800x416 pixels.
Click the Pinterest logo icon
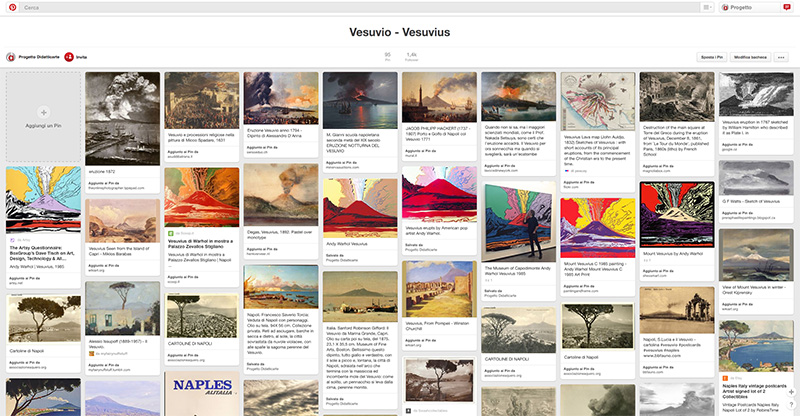(x=12, y=7)
